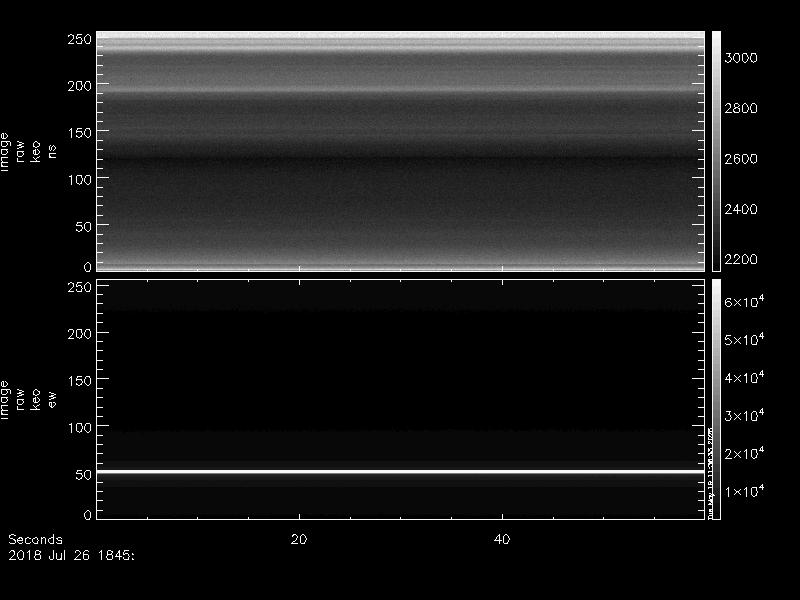Viewport: 800px width, 600px height.
Task: Click the '2600' colorbar label
Action: point(741,159)
